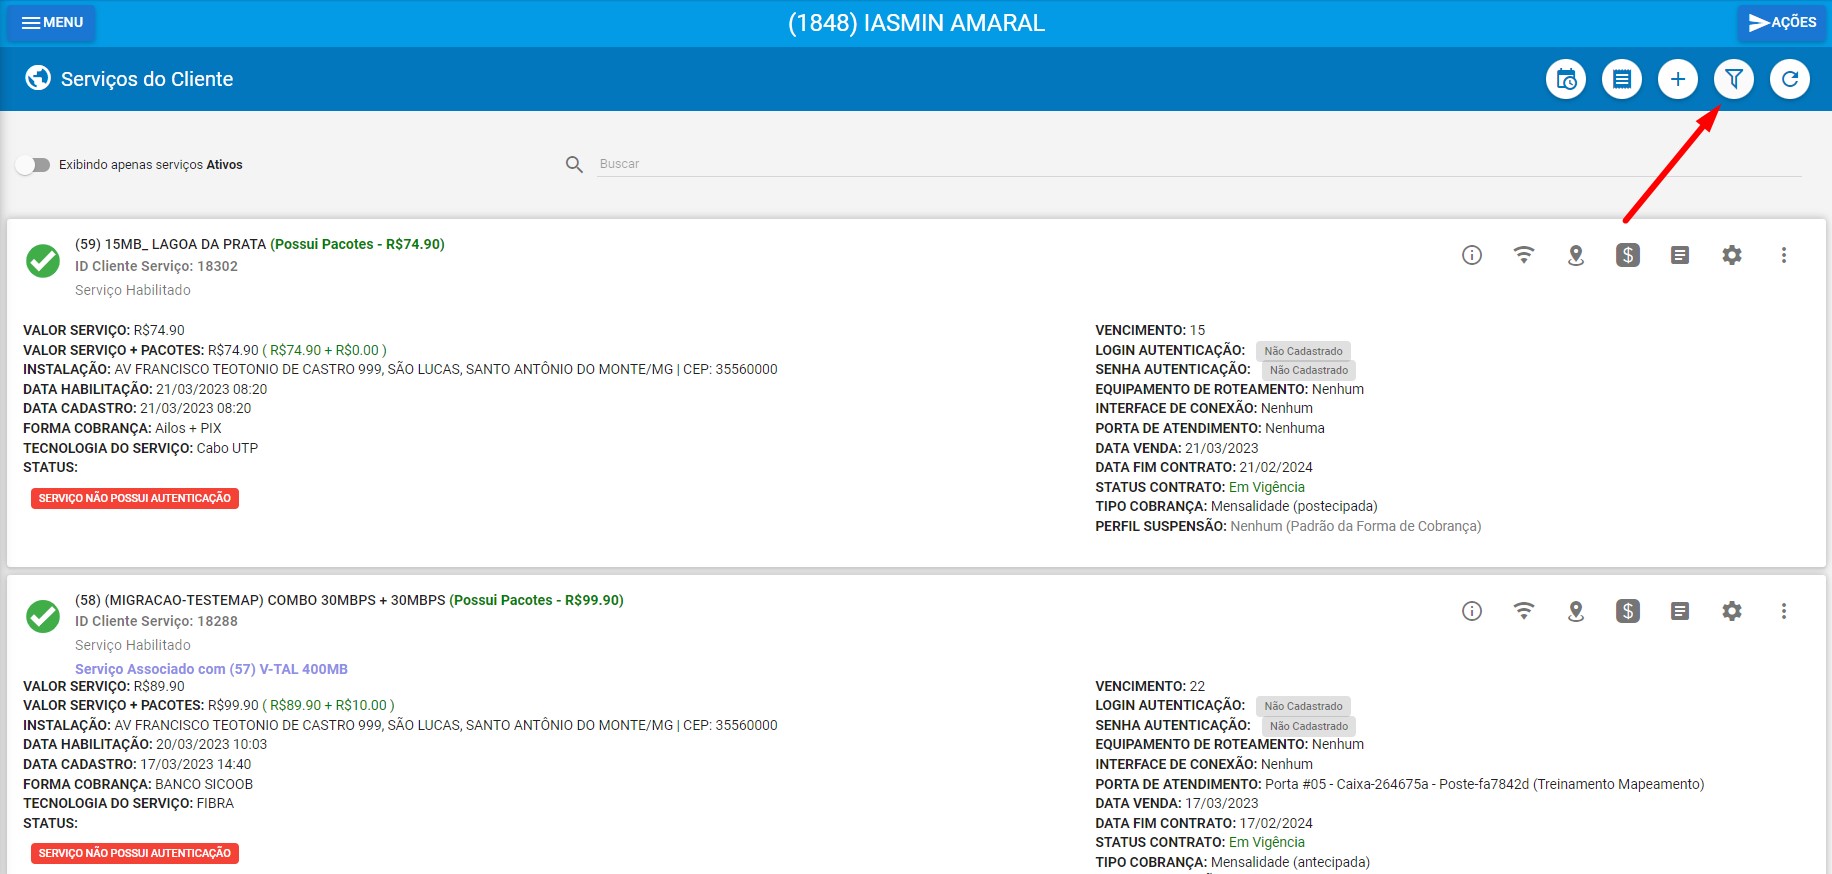1832x874 pixels.
Task: Click TIPO COBRANÇA: Mensalidade (postecipada) line
Action: [x=1236, y=506]
